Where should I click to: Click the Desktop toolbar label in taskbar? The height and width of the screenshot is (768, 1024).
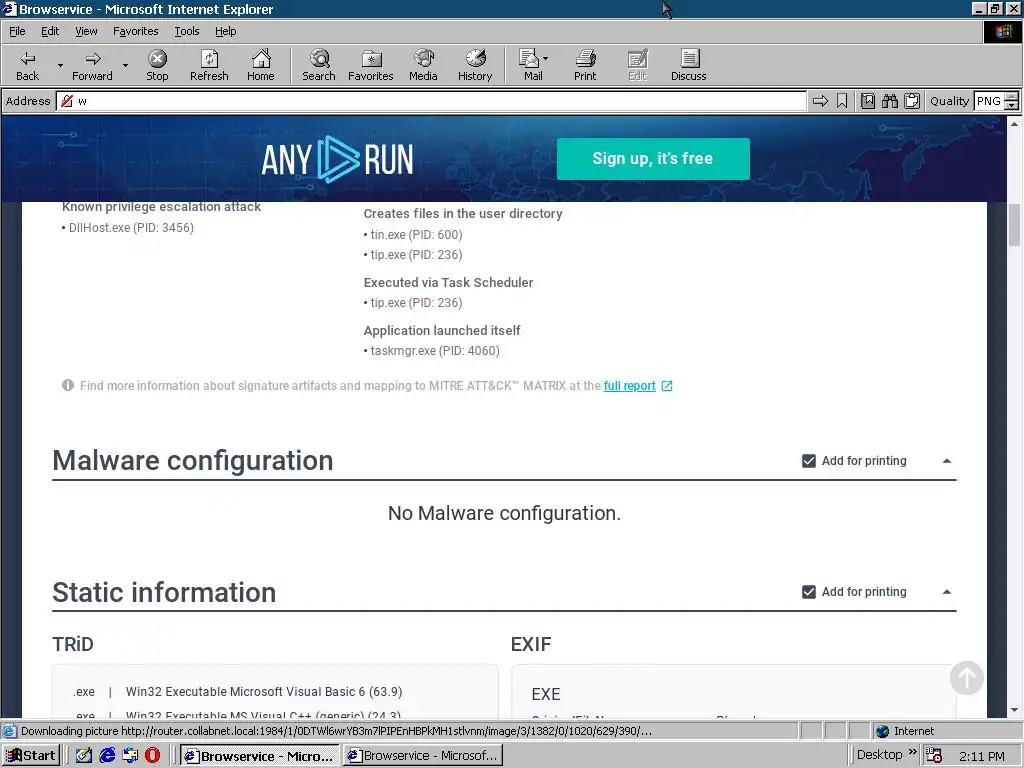(879, 754)
